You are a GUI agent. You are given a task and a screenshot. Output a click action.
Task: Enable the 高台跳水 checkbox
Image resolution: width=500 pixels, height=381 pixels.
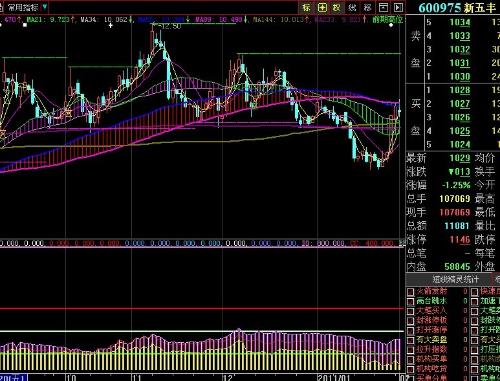(410, 302)
